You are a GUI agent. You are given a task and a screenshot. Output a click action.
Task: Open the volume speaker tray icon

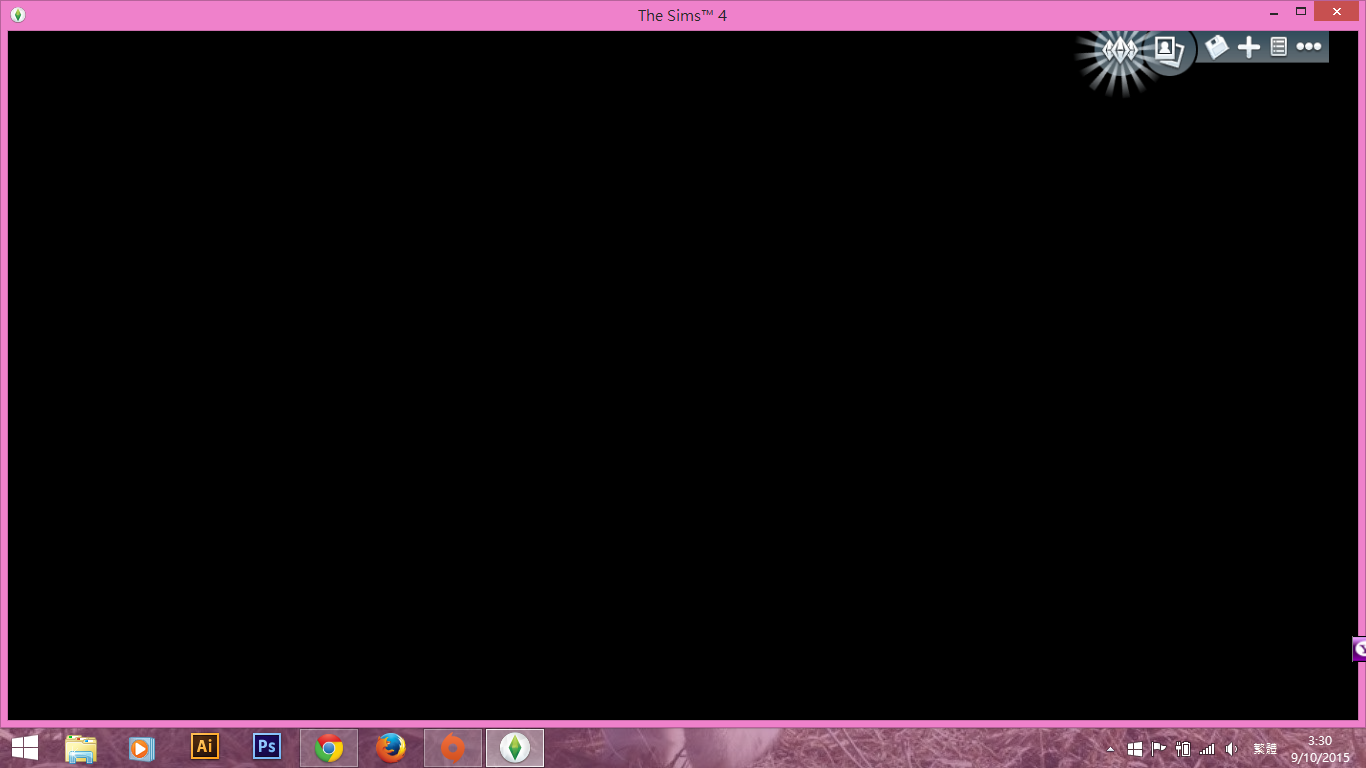point(1232,749)
